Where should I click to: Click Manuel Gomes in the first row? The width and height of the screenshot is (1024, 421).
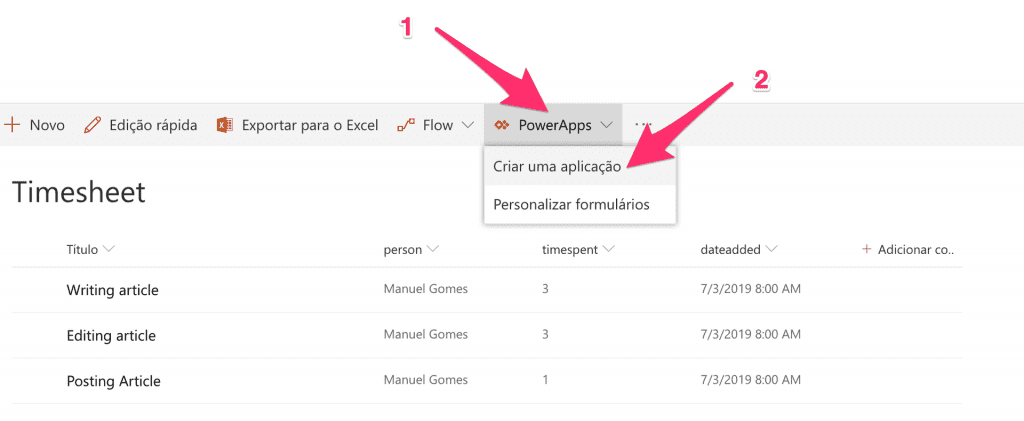[x=426, y=288]
